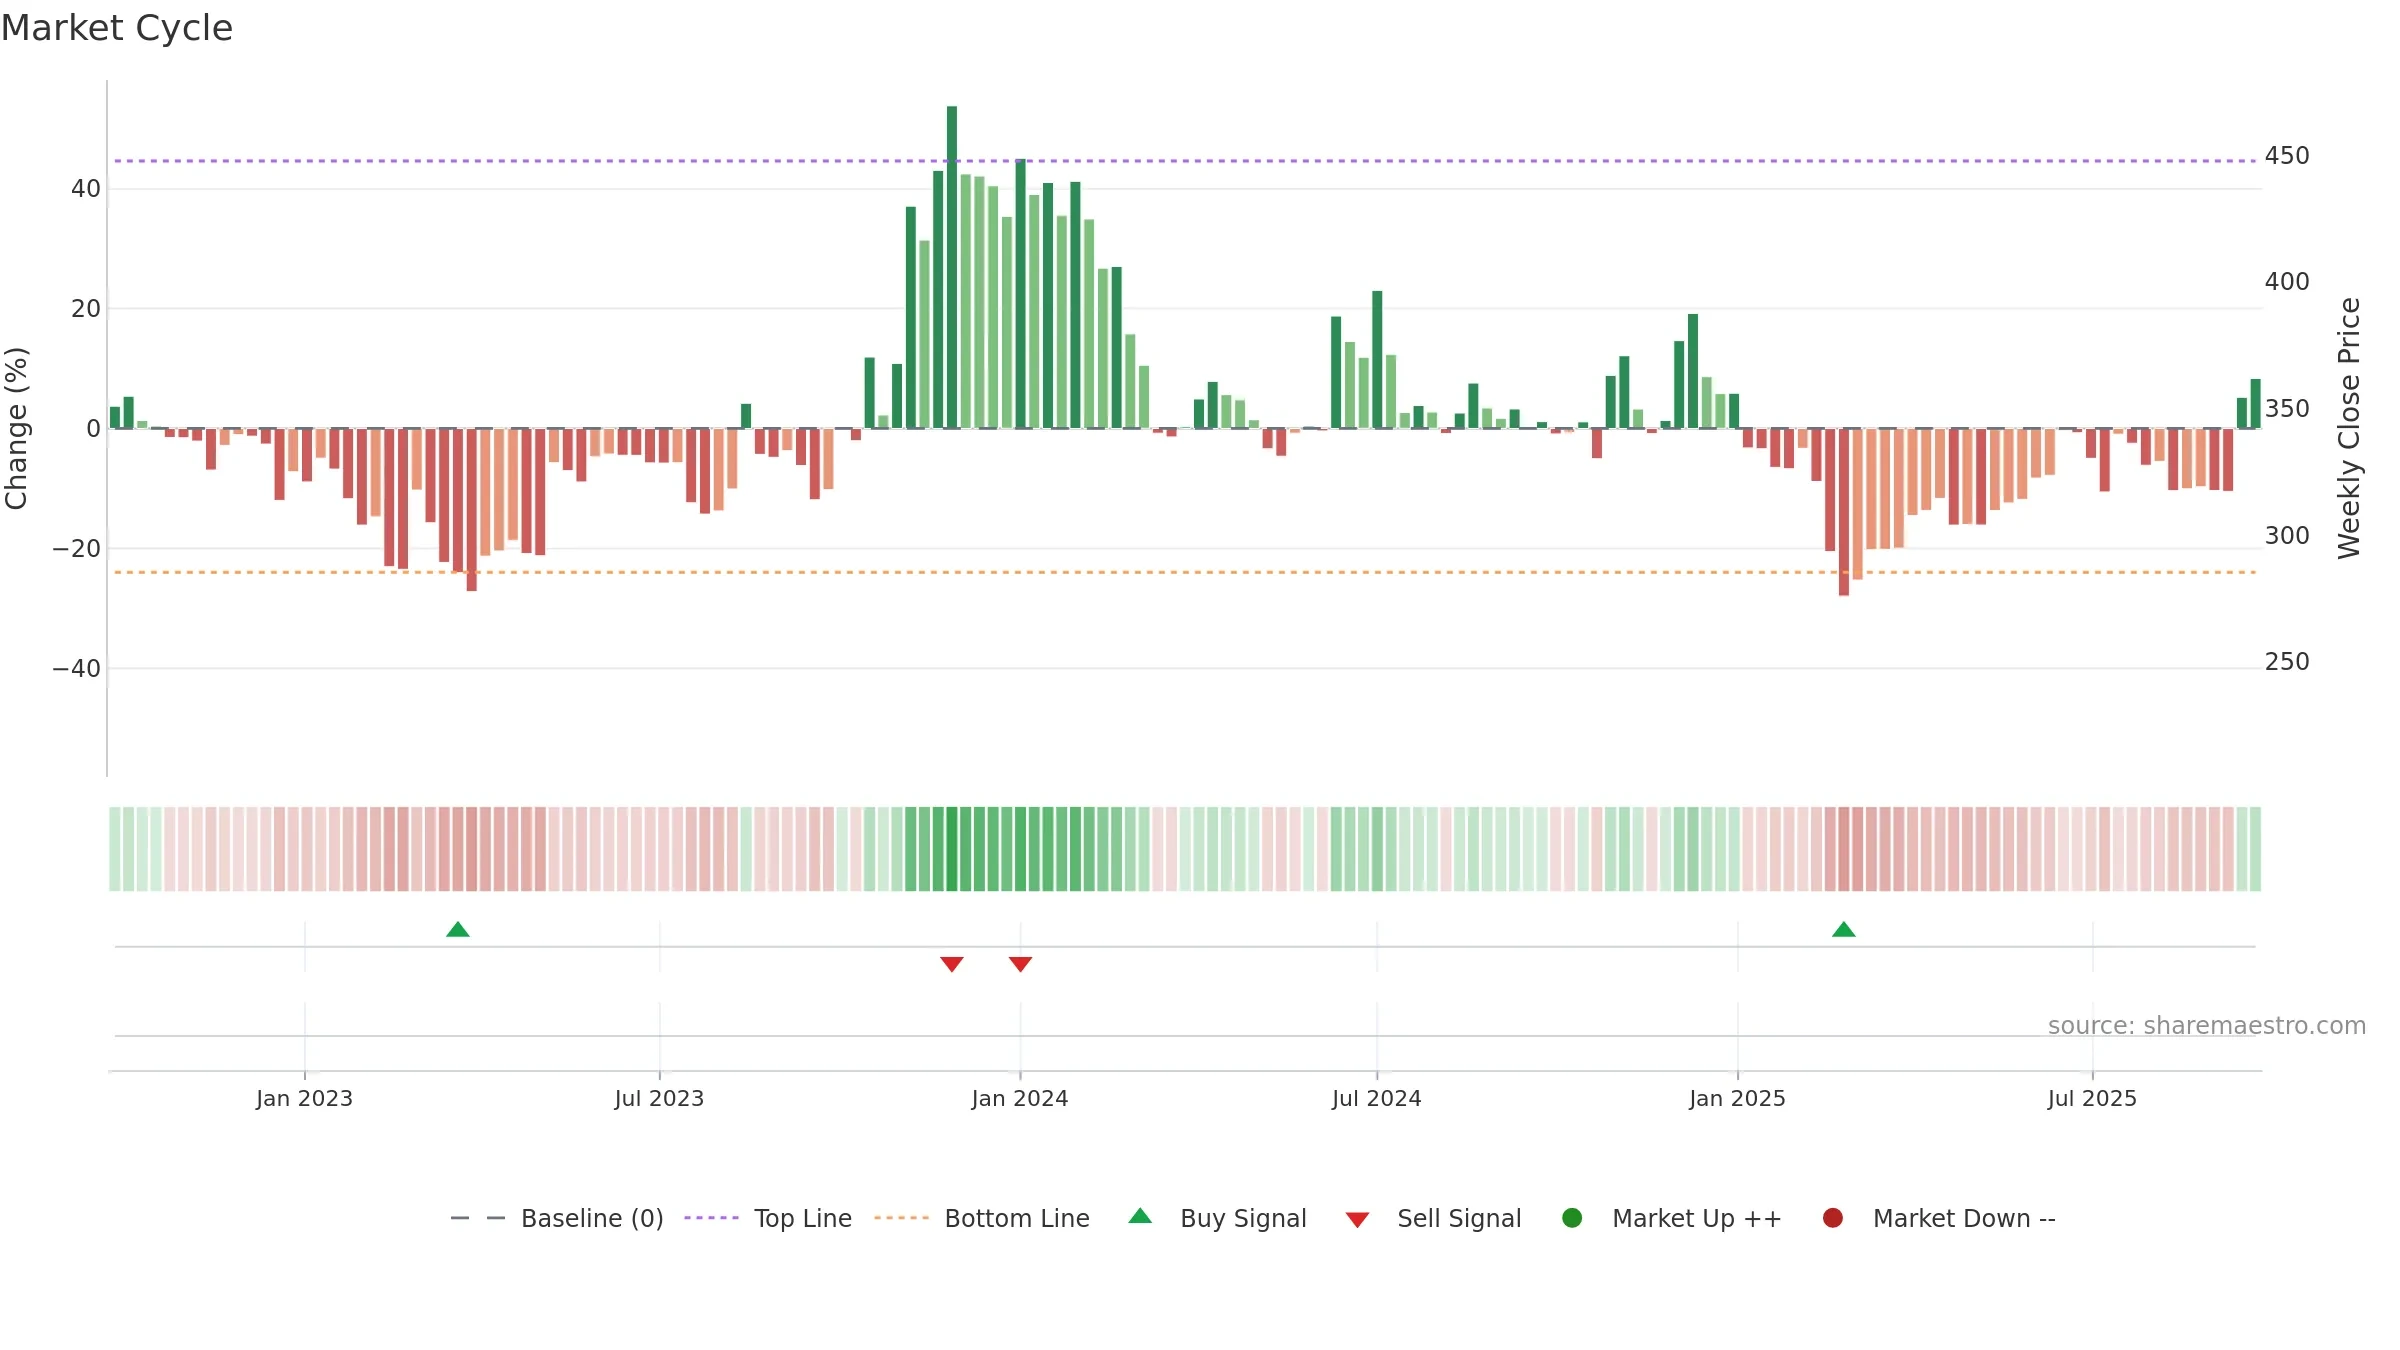Click the dark red Market Down legend dot
This screenshot has height=1350, width=2400.
point(1833,1218)
